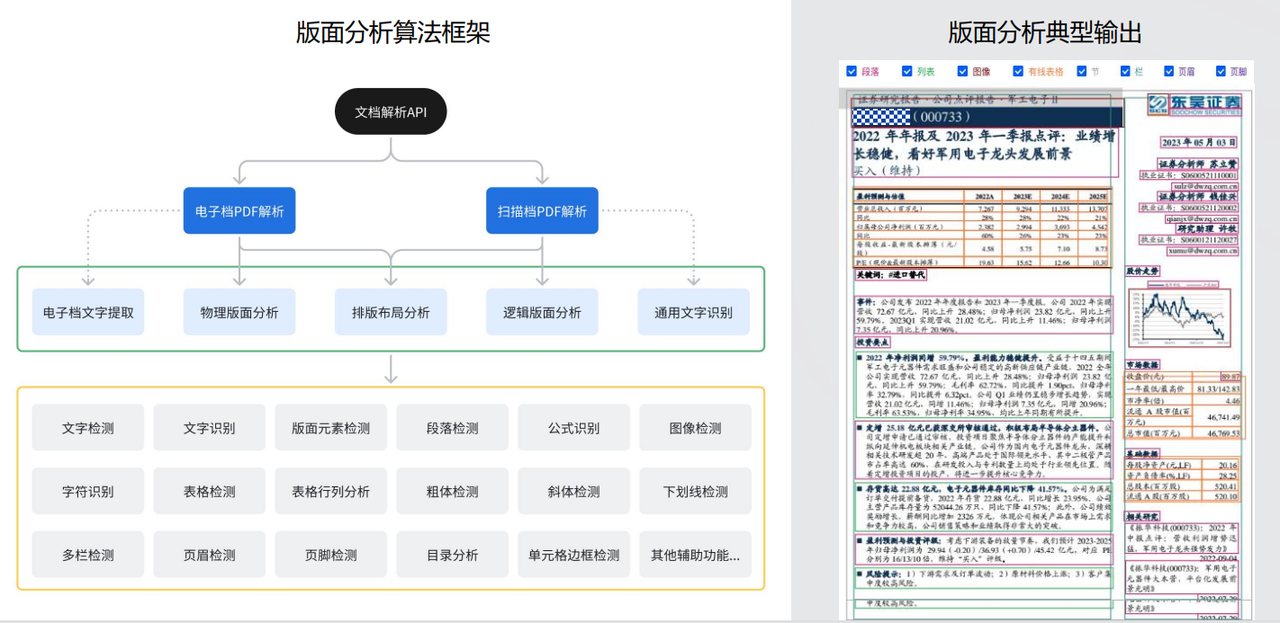Disable the 节 checkbox
This screenshot has height=623, width=1280.
[1082, 71]
